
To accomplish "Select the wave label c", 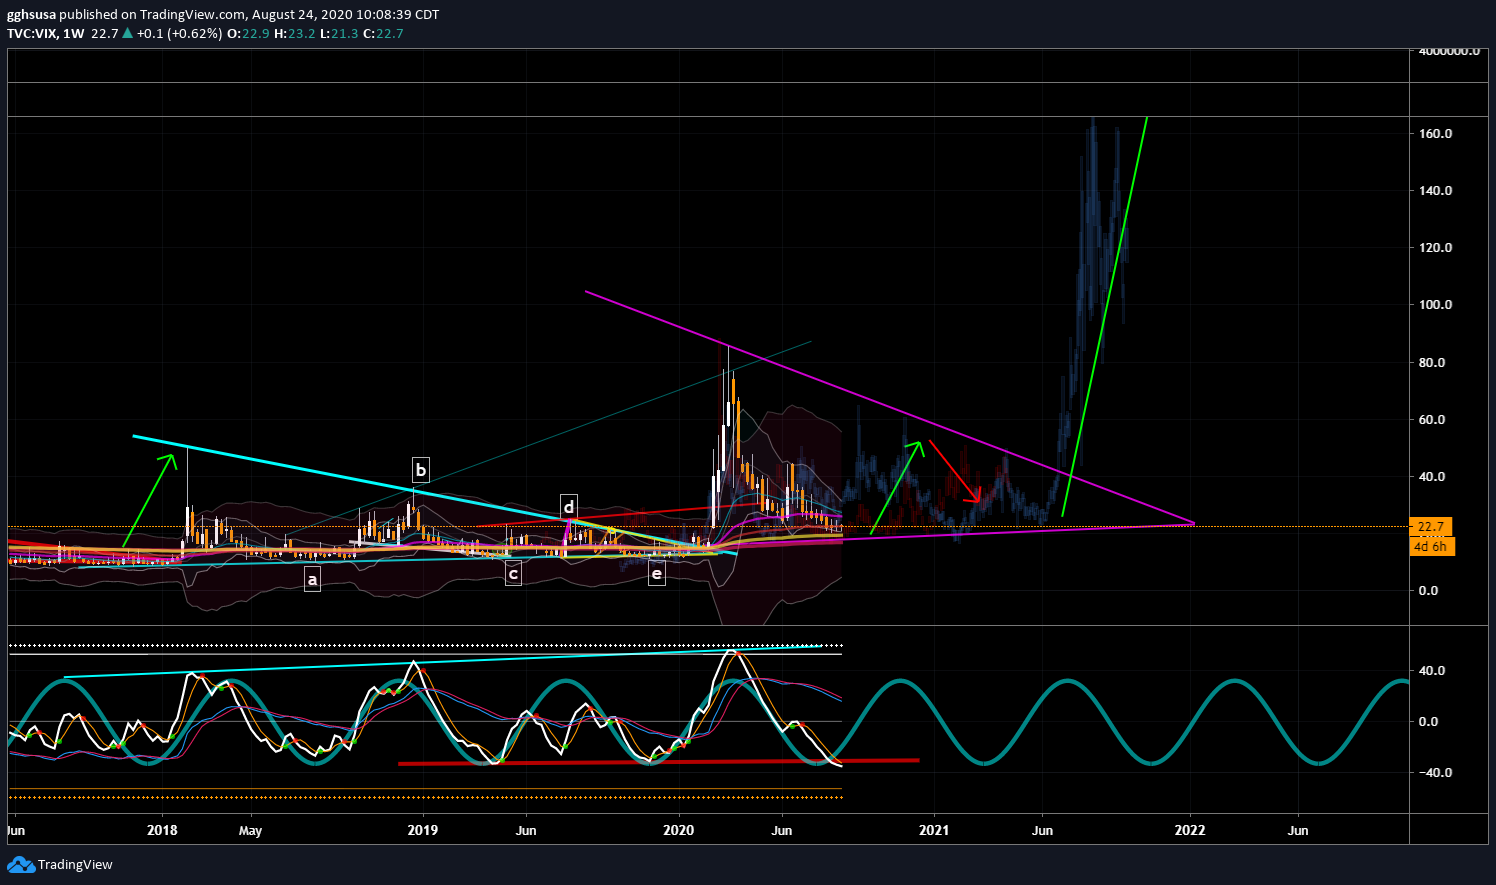I will (x=513, y=574).
